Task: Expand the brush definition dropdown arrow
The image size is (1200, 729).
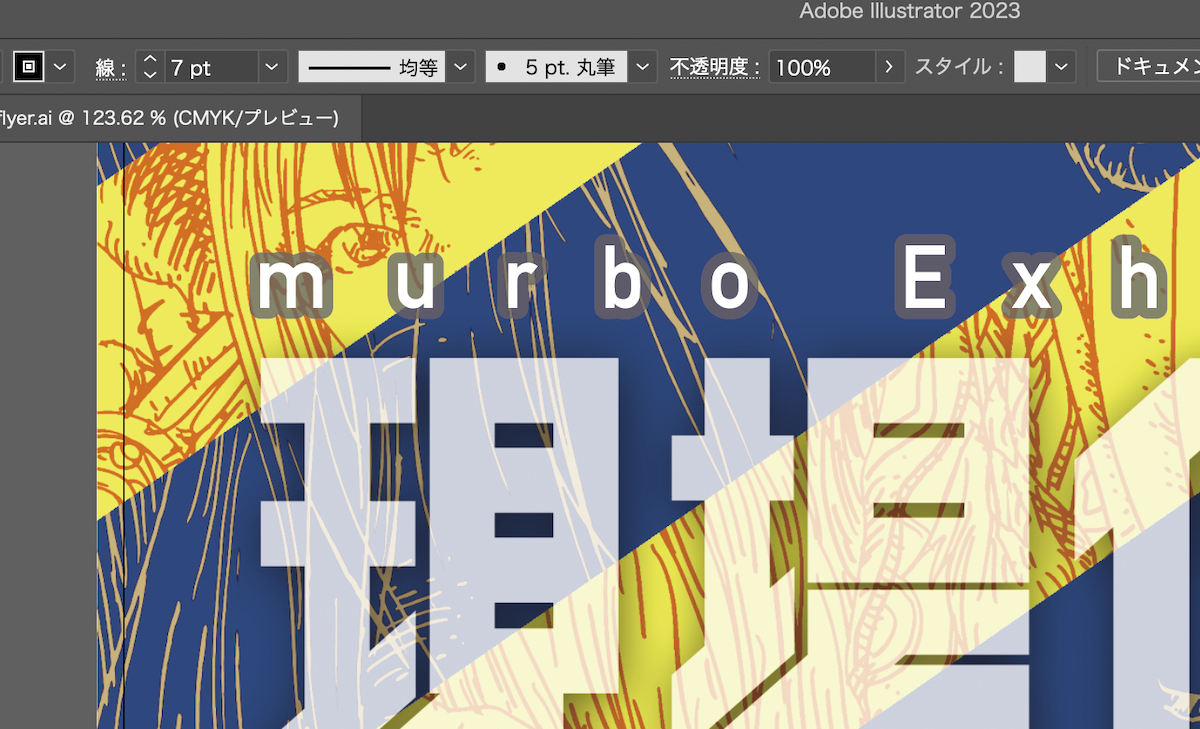Action: [643, 67]
